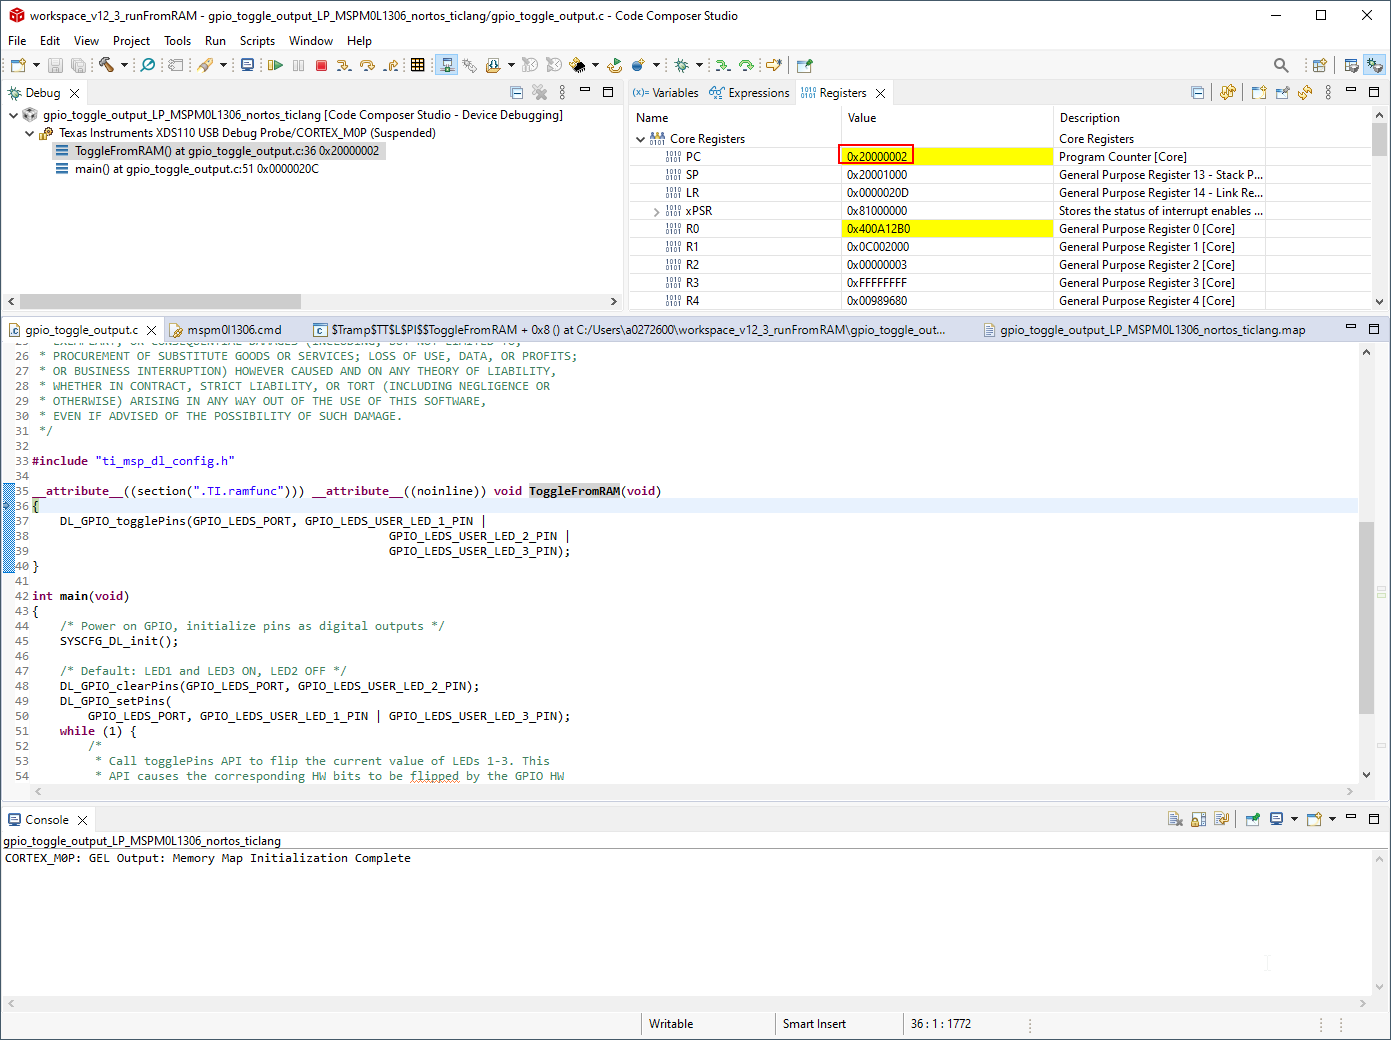The width and height of the screenshot is (1391, 1040).
Task: Toggle Pin Console view
Action: point(1252,819)
